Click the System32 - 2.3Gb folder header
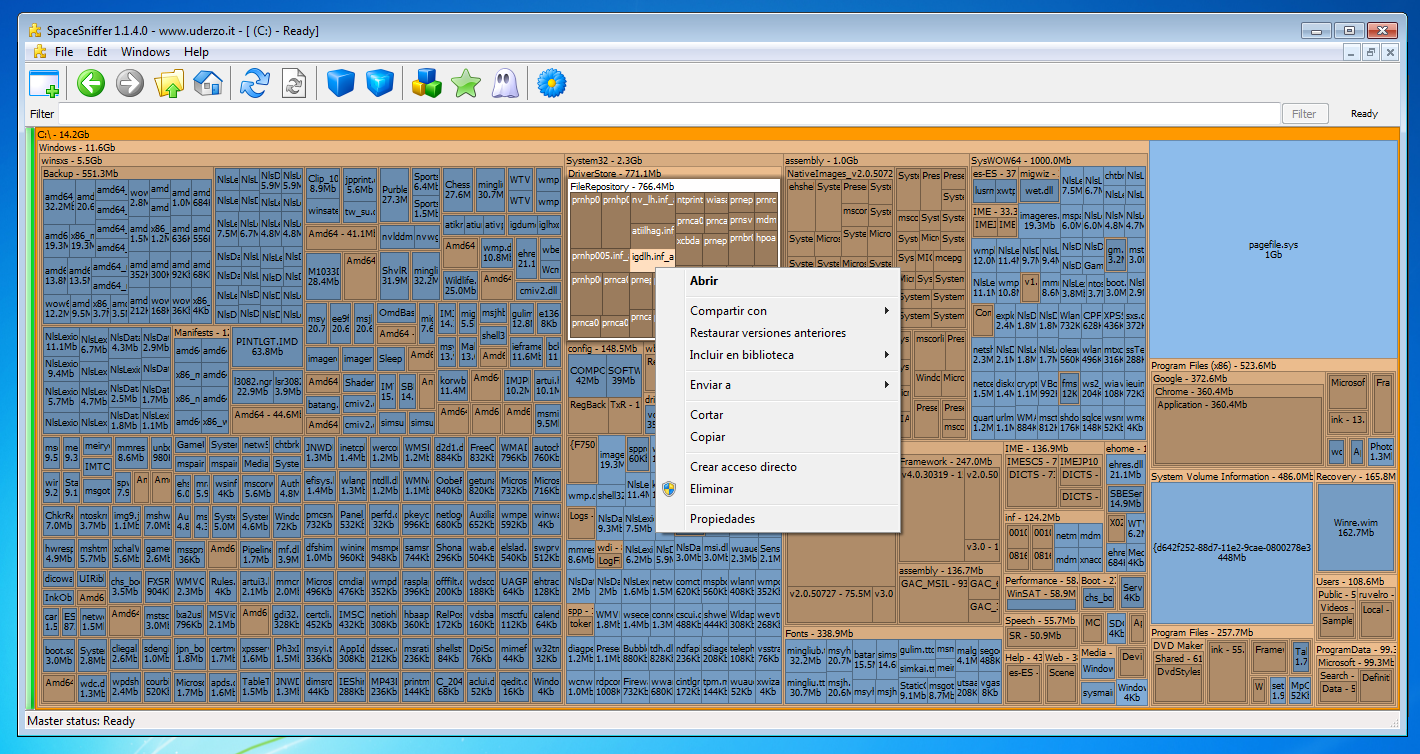1420x754 pixels. click(604, 160)
